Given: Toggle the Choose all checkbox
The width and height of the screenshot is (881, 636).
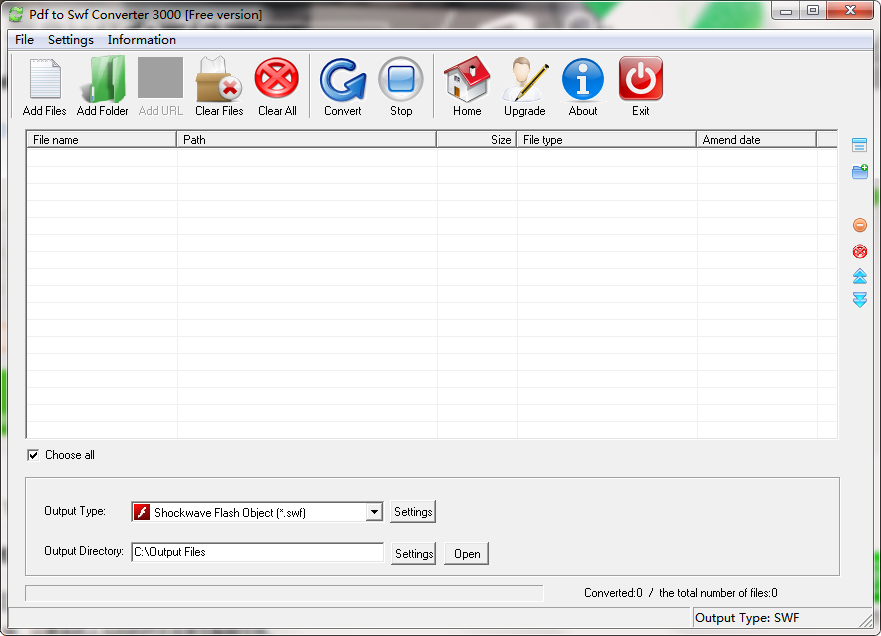Looking at the screenshot, I should tap(33, 455).
